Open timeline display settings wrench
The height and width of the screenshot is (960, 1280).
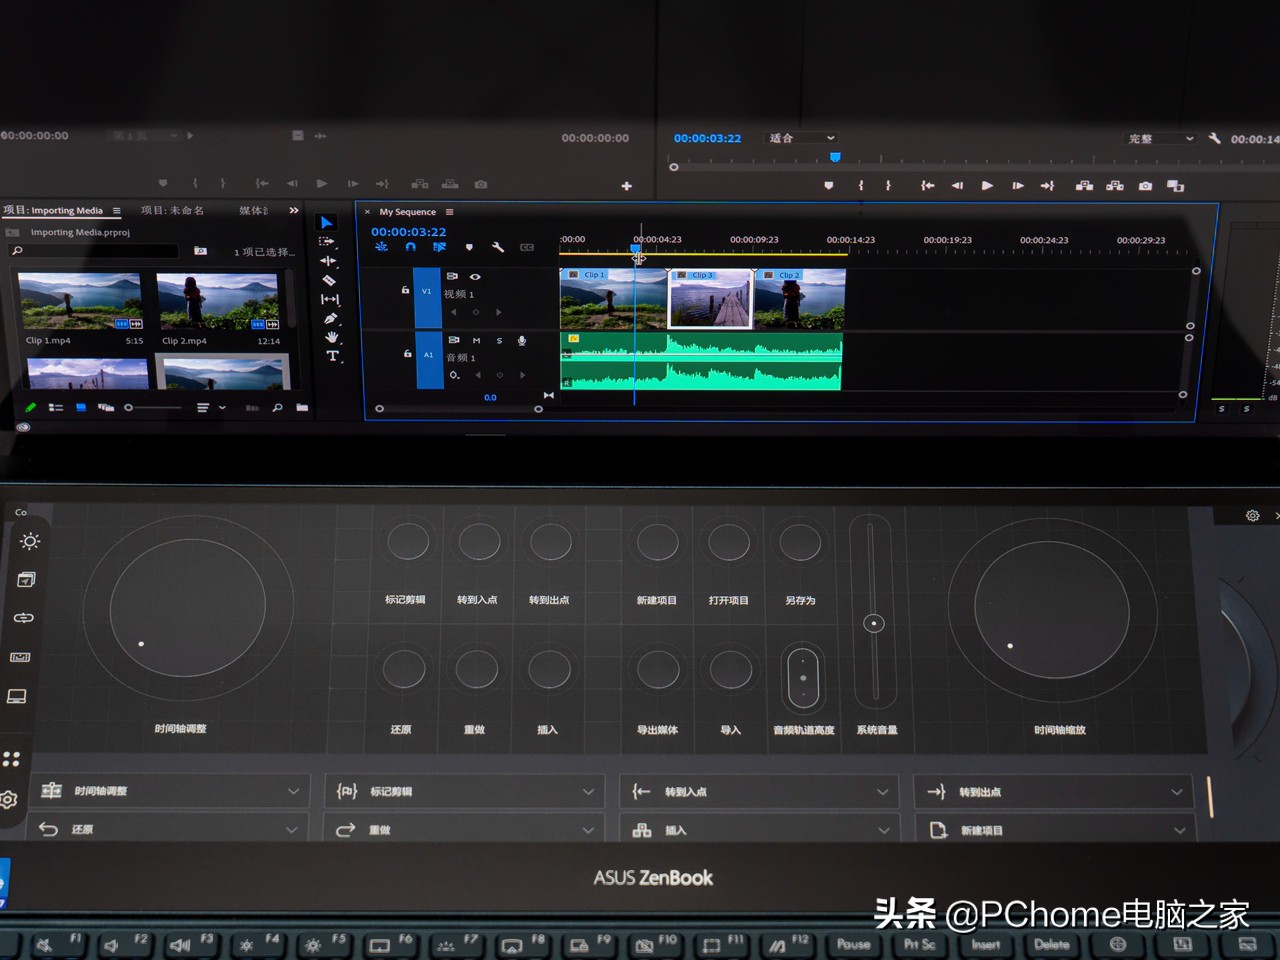click(497, 247)
